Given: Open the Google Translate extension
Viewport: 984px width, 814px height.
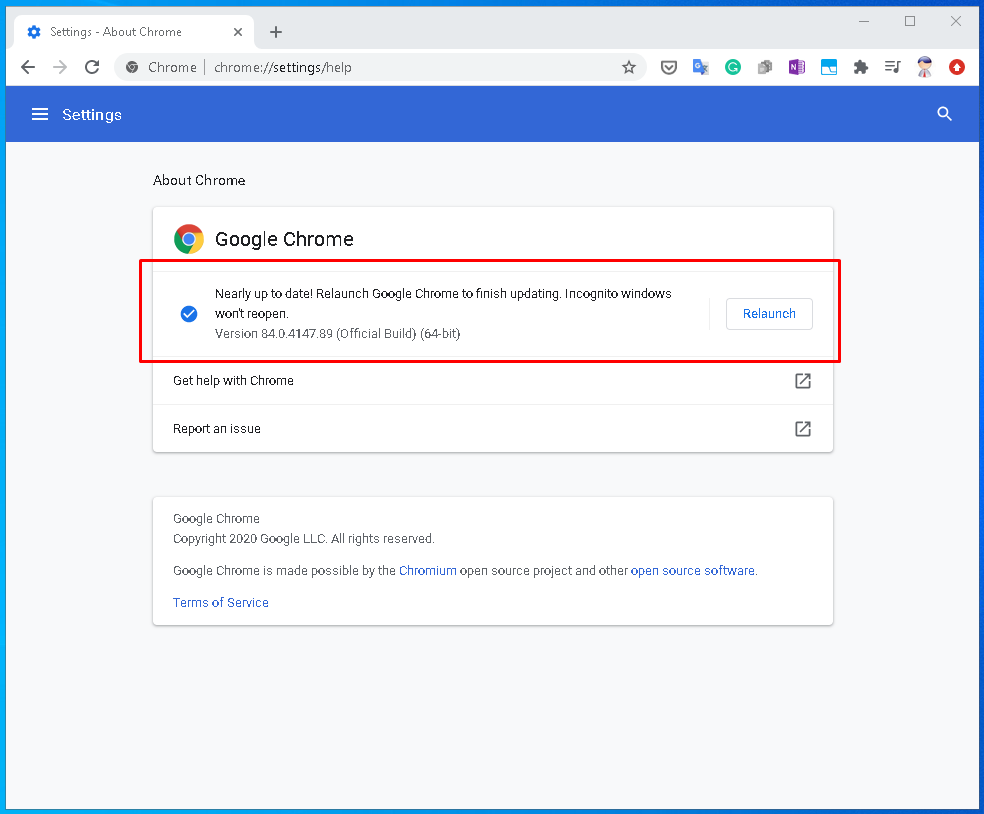Looking at the screenshot, I should pos(700,67).
